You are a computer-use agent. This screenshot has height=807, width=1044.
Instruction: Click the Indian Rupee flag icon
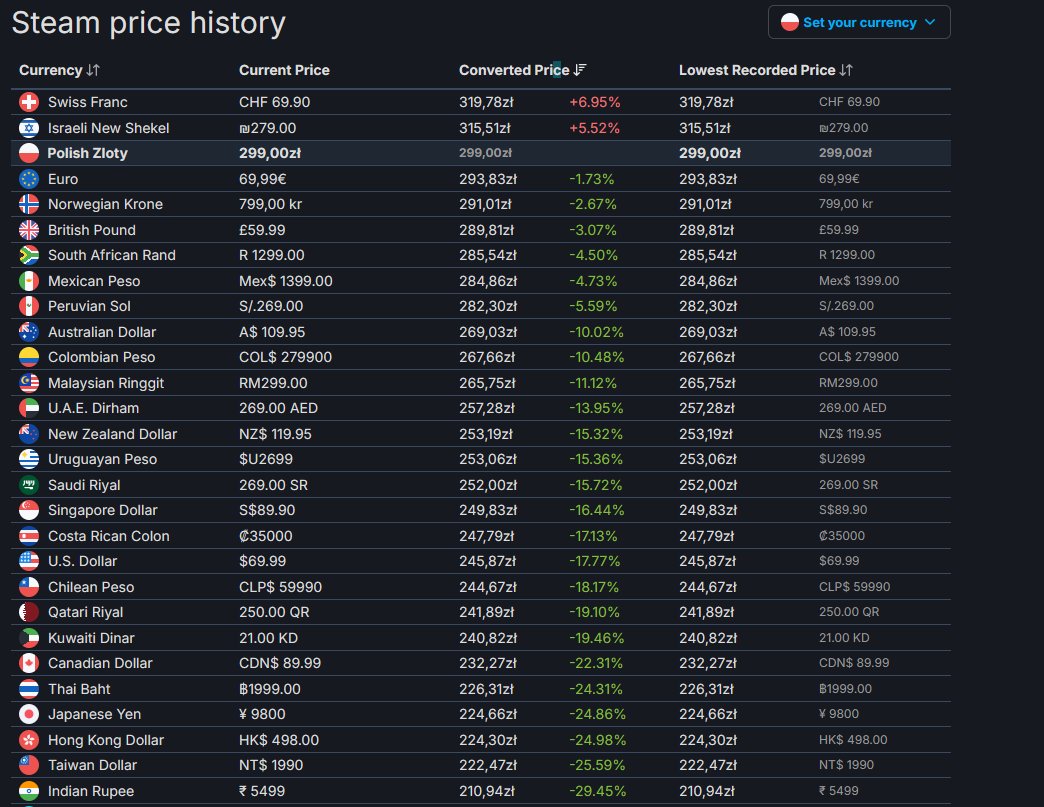(x=29, y=791)
